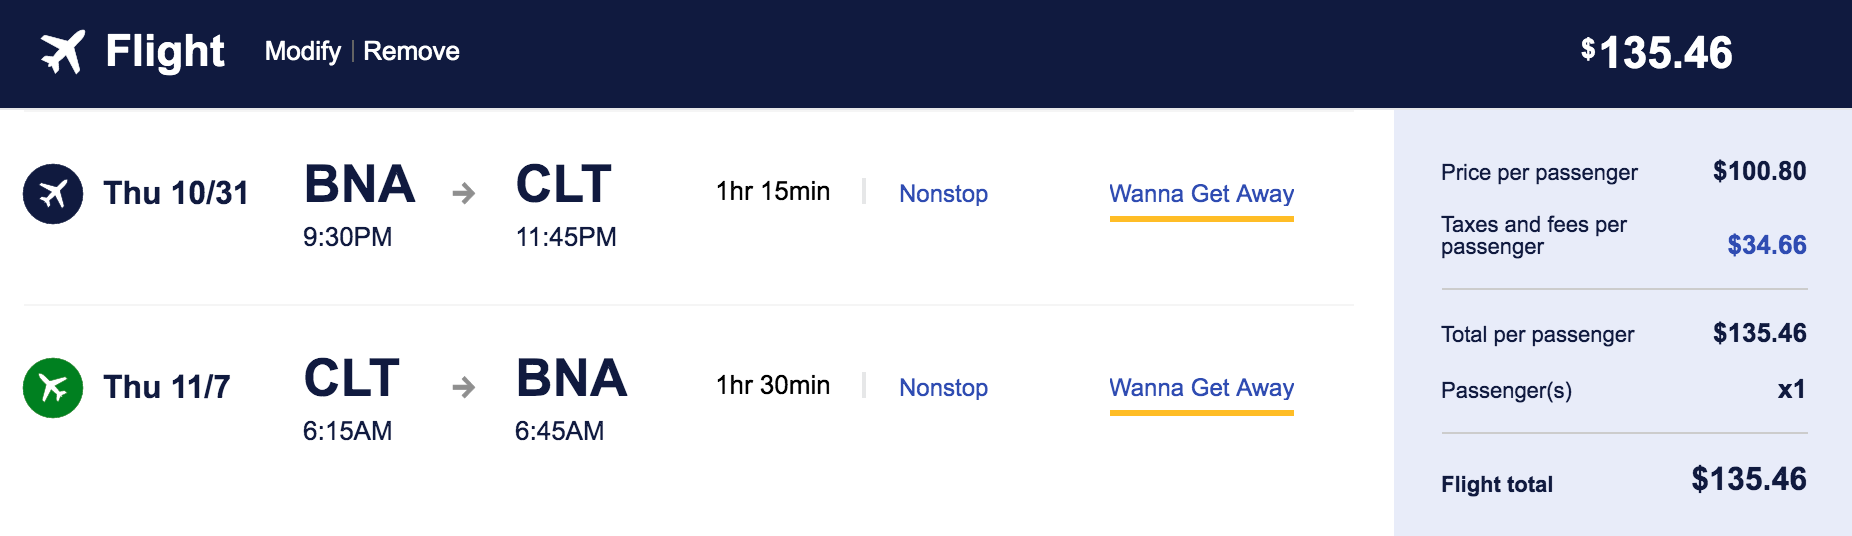Open the Wanna Get Away fare for the CLT to BNA flight

click(x=1201, y=387)
